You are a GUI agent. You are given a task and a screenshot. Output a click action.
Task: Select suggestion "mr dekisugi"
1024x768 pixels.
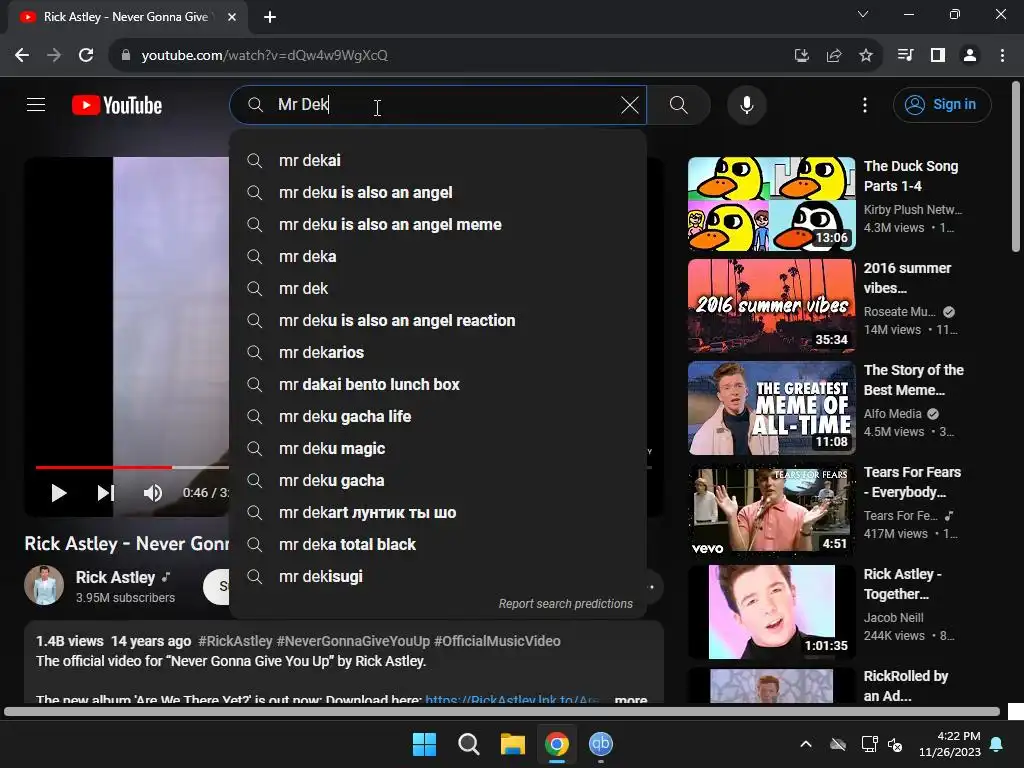[438, 576]
